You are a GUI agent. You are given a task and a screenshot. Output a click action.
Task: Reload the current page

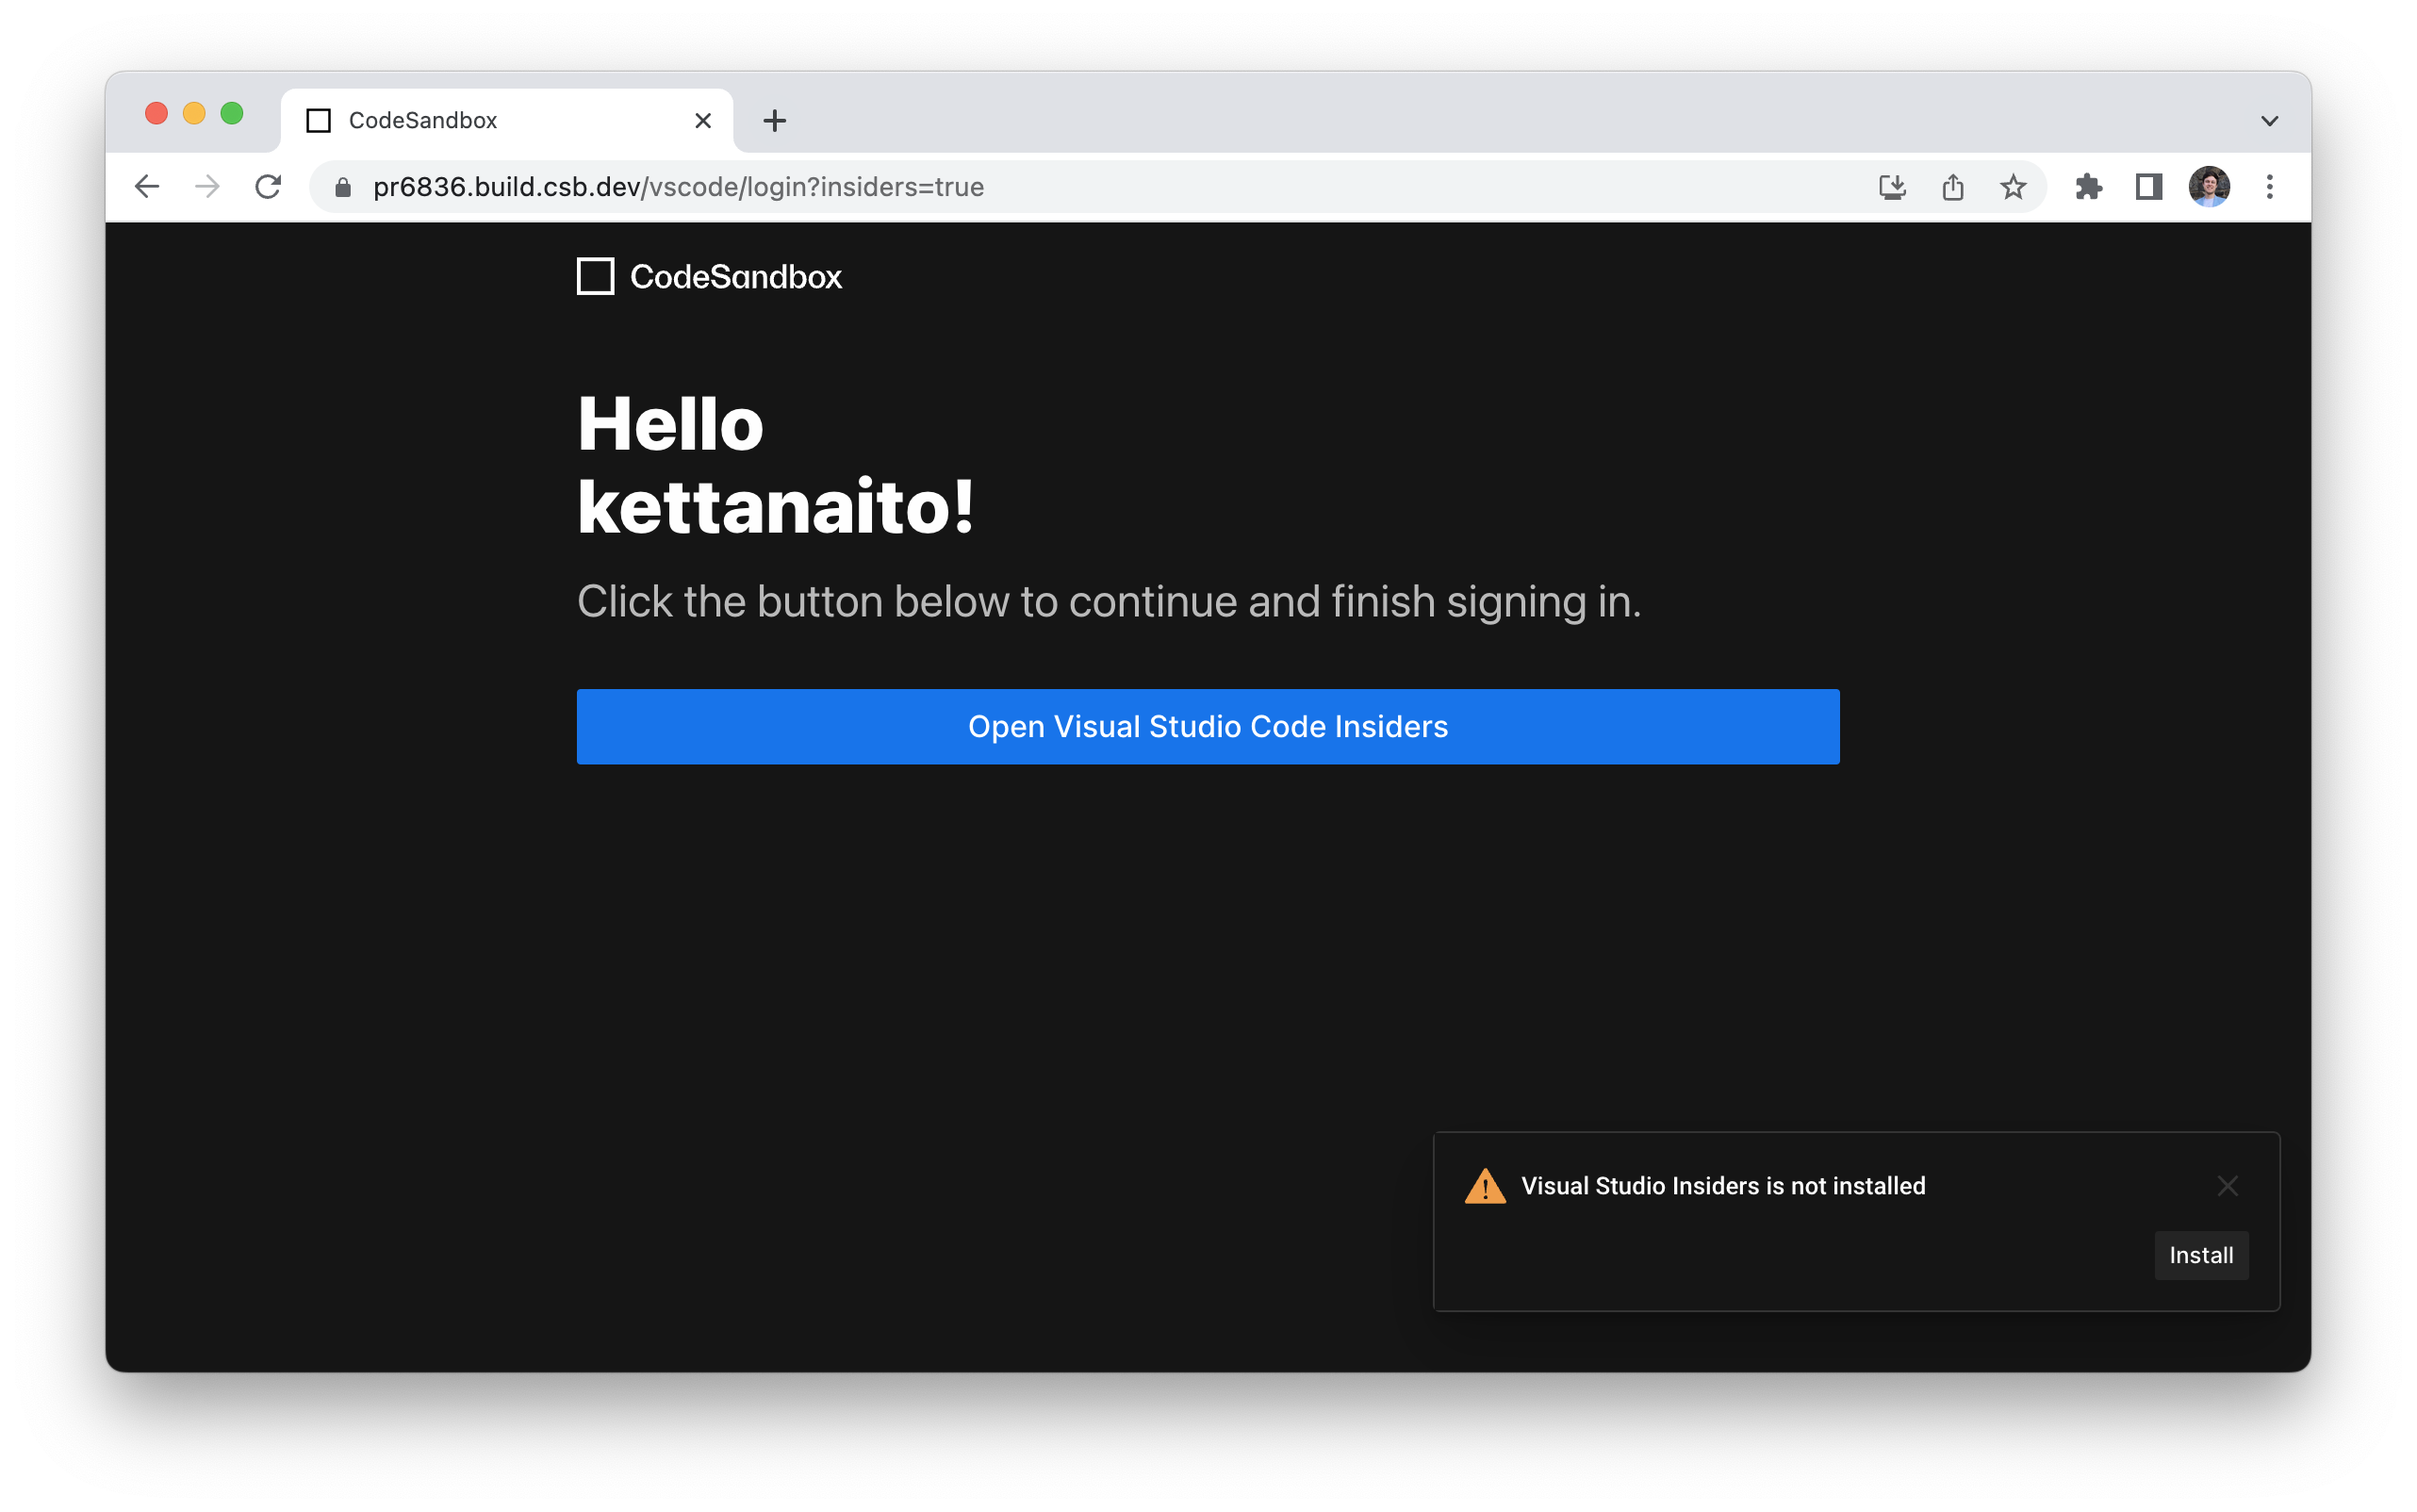[268, 187]
